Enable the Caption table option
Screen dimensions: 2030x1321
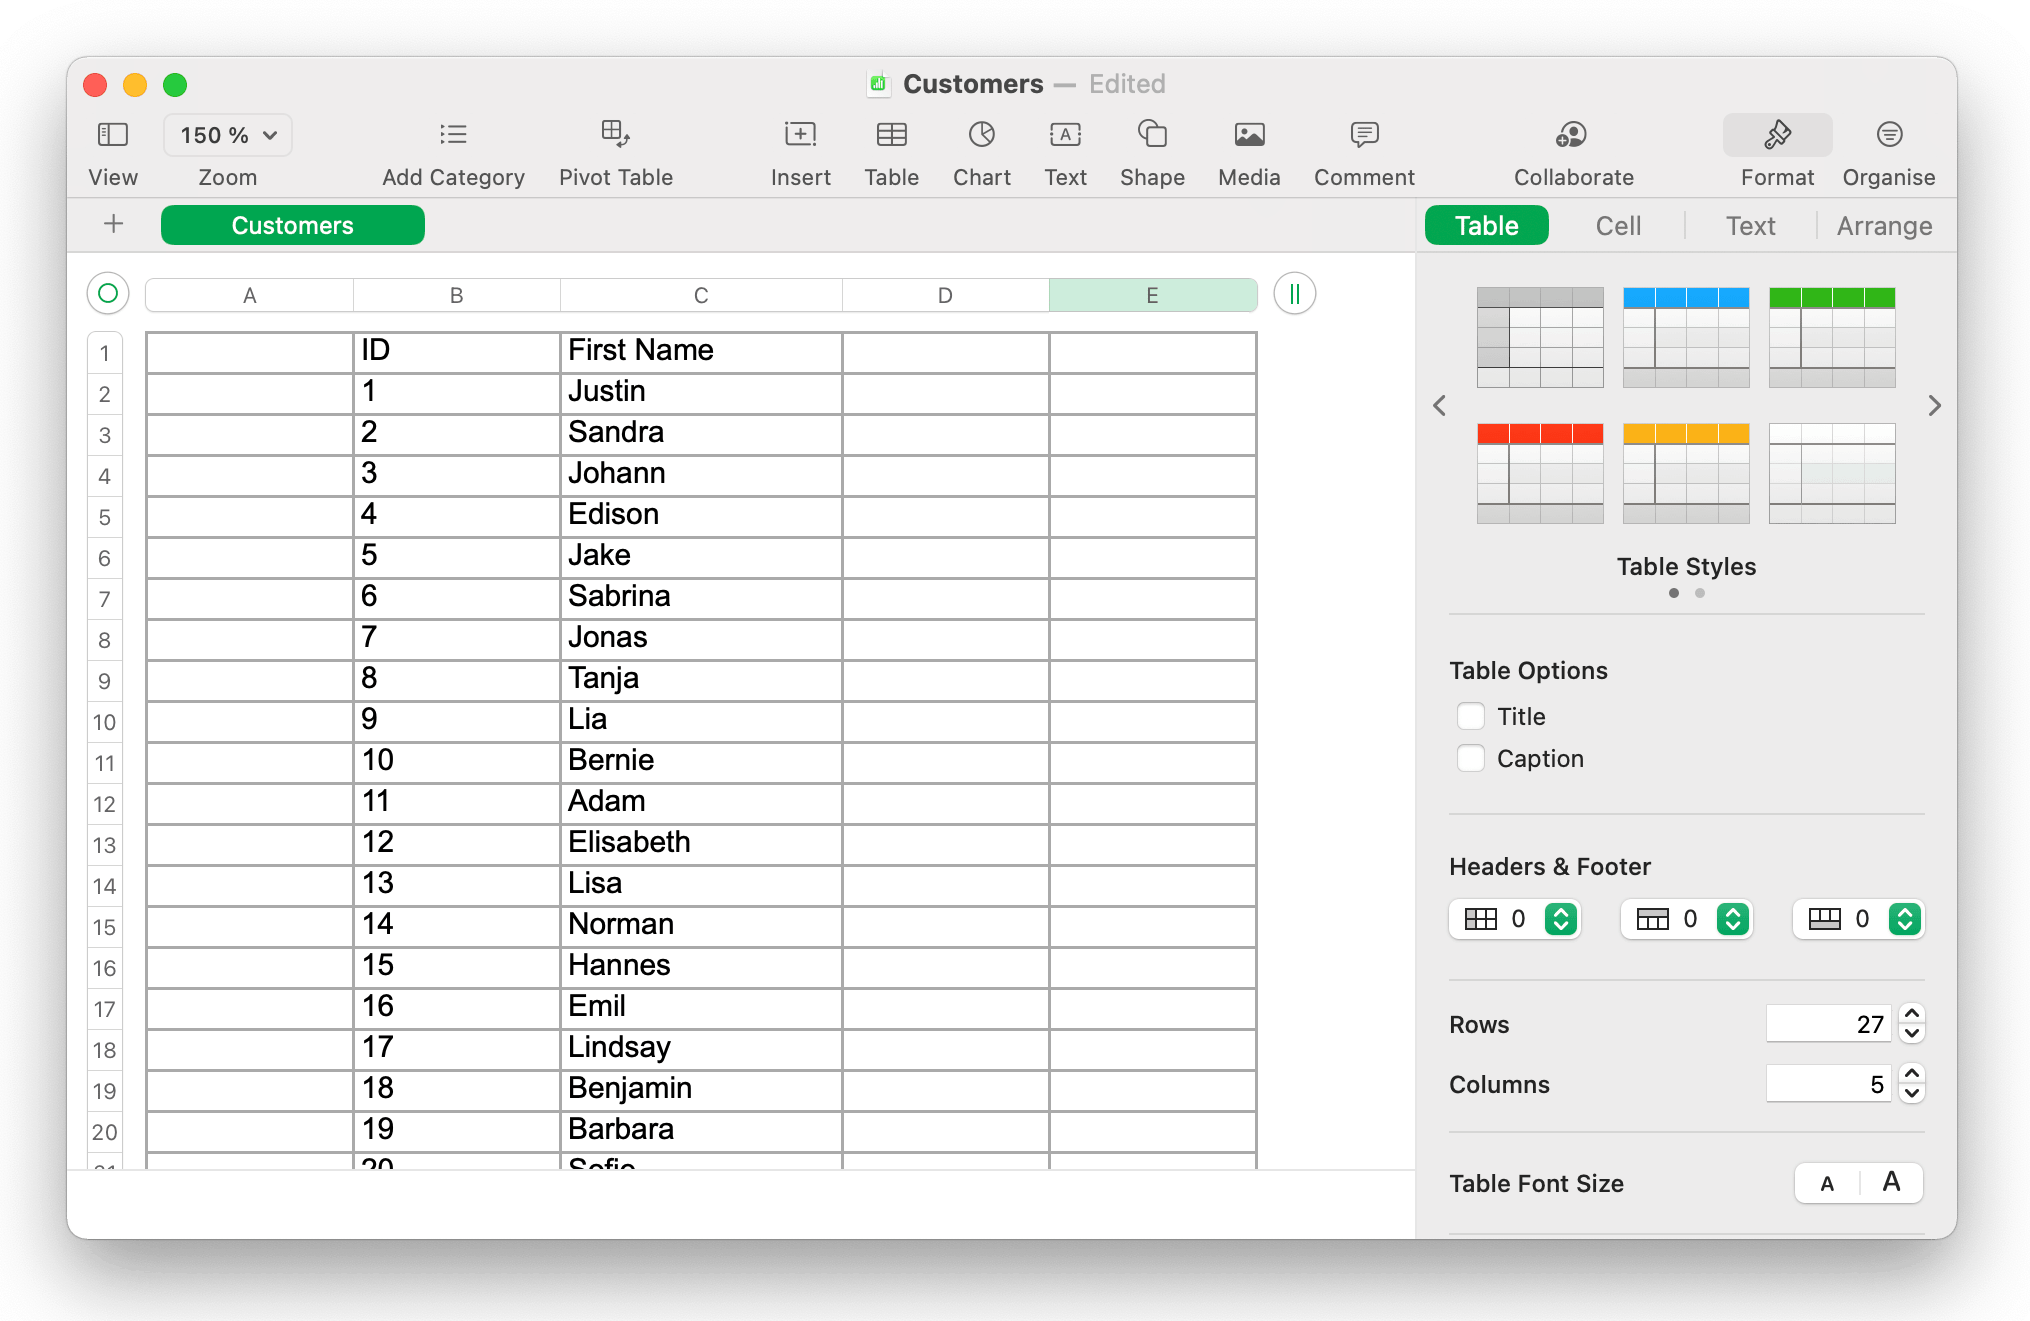click(x=1471, y=757)
